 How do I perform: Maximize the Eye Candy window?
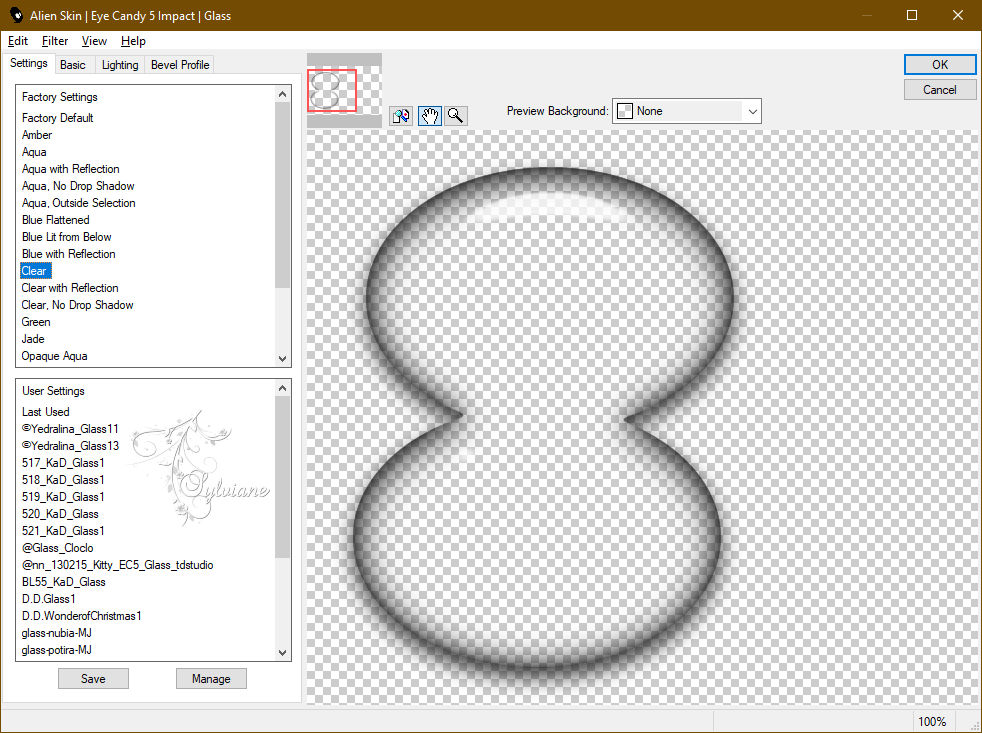[912, 15]
